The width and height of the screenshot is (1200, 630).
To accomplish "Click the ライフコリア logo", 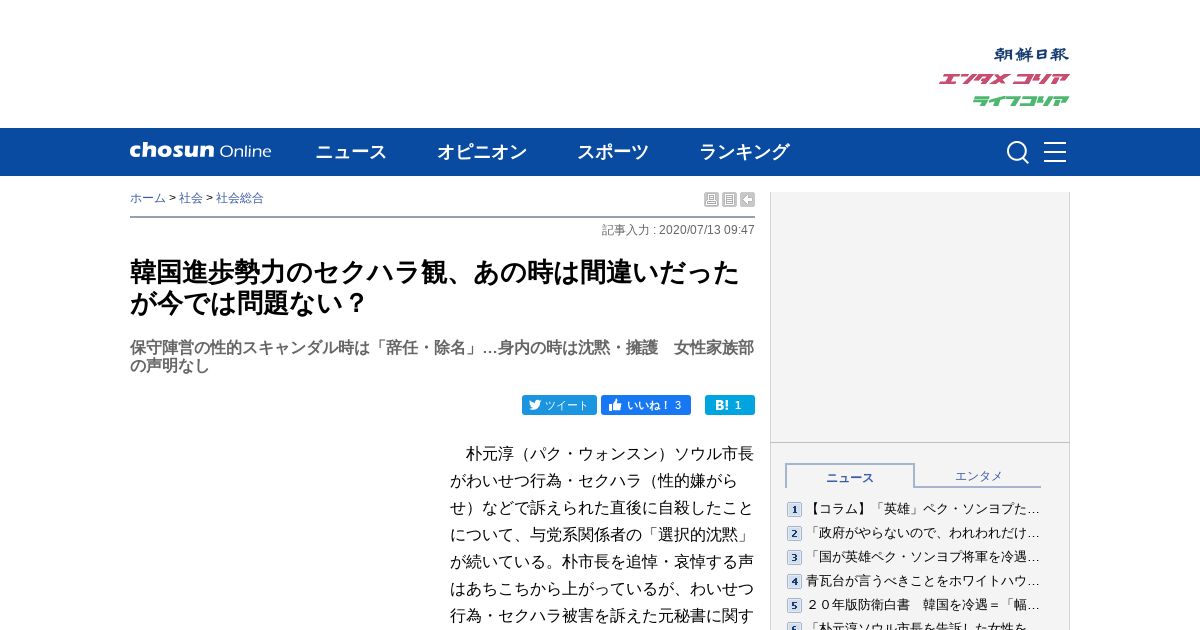I will coord(1021,101).
